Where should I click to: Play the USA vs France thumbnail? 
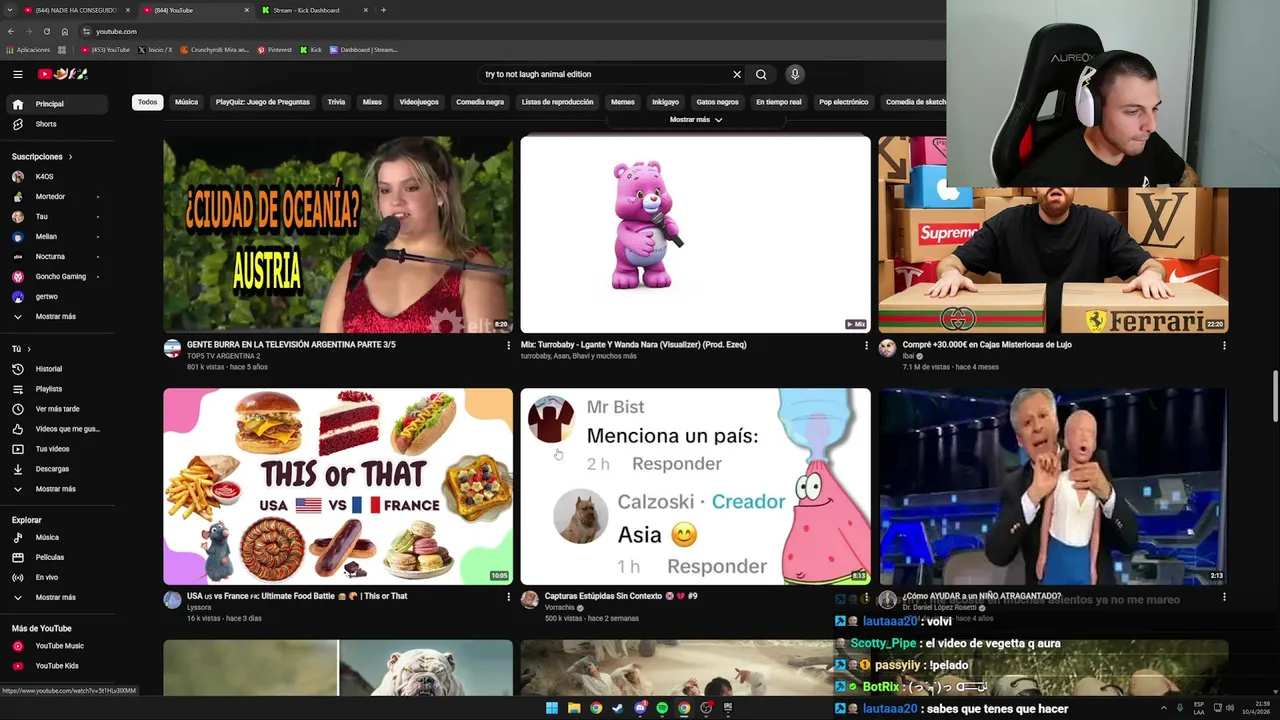pyautogui.click(x=338, y=486)
